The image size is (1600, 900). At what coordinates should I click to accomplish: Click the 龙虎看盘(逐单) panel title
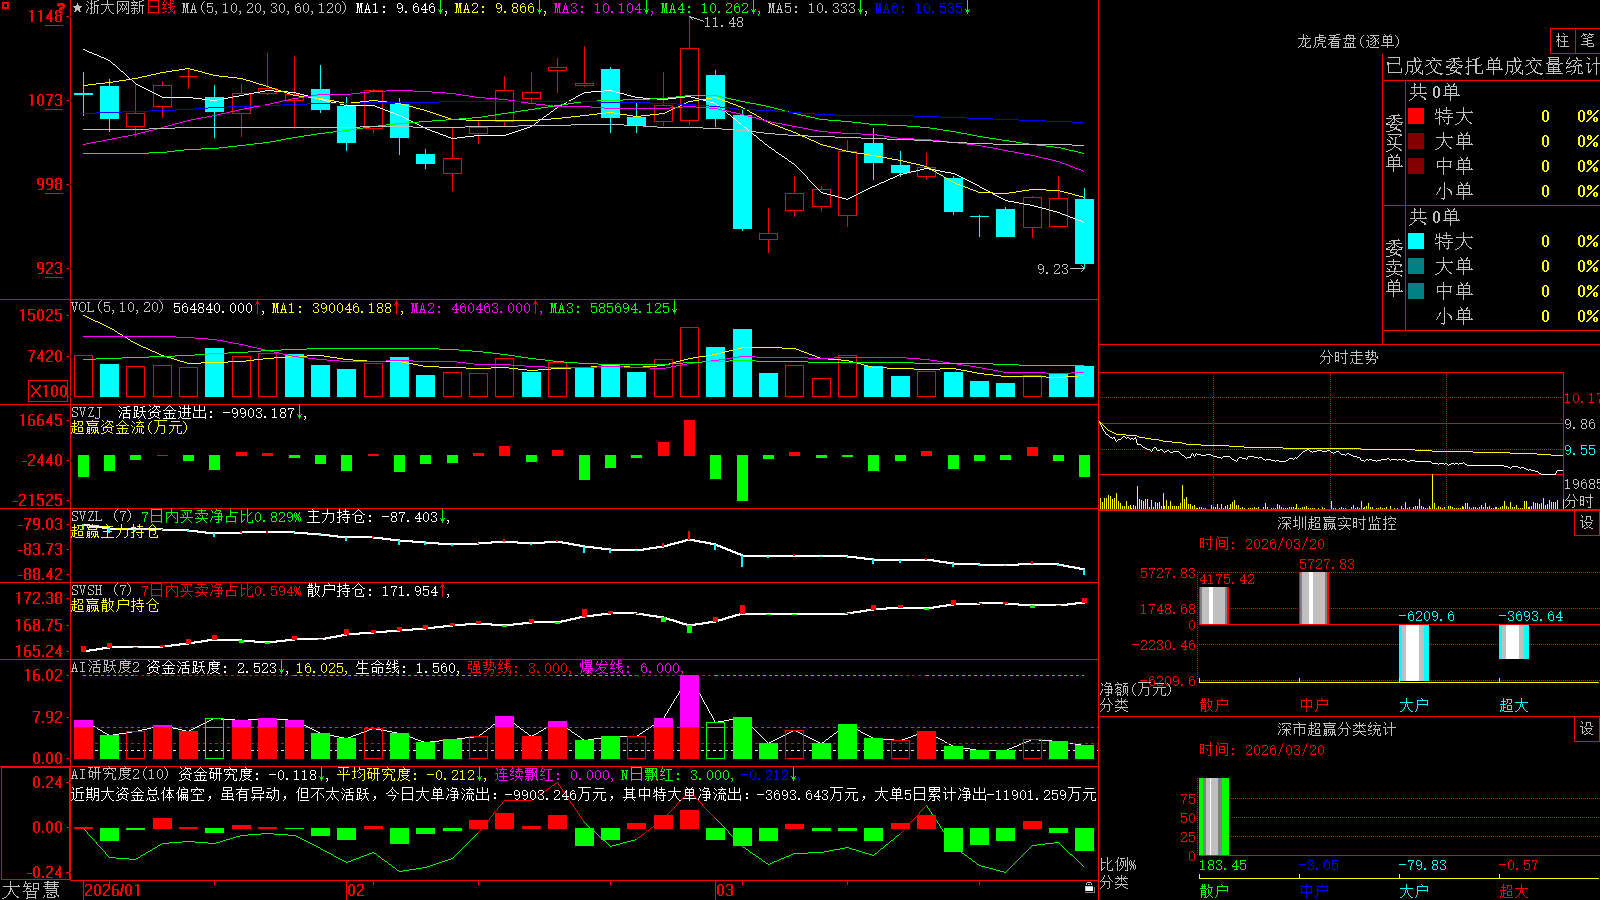pyautogui.click(x=1348, y=41)
